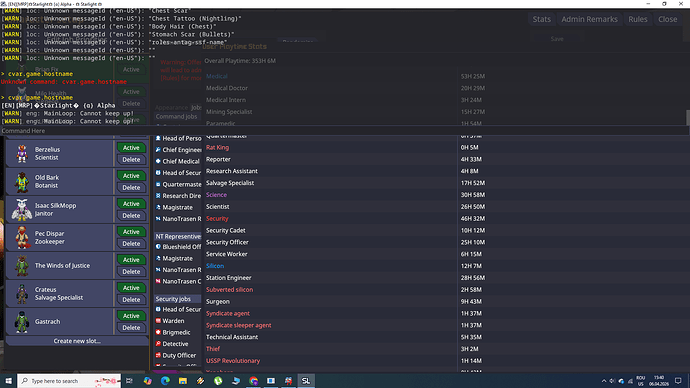Click the Syndicate sleeper agent row
The image size is (690, 388).
point(446,325)
